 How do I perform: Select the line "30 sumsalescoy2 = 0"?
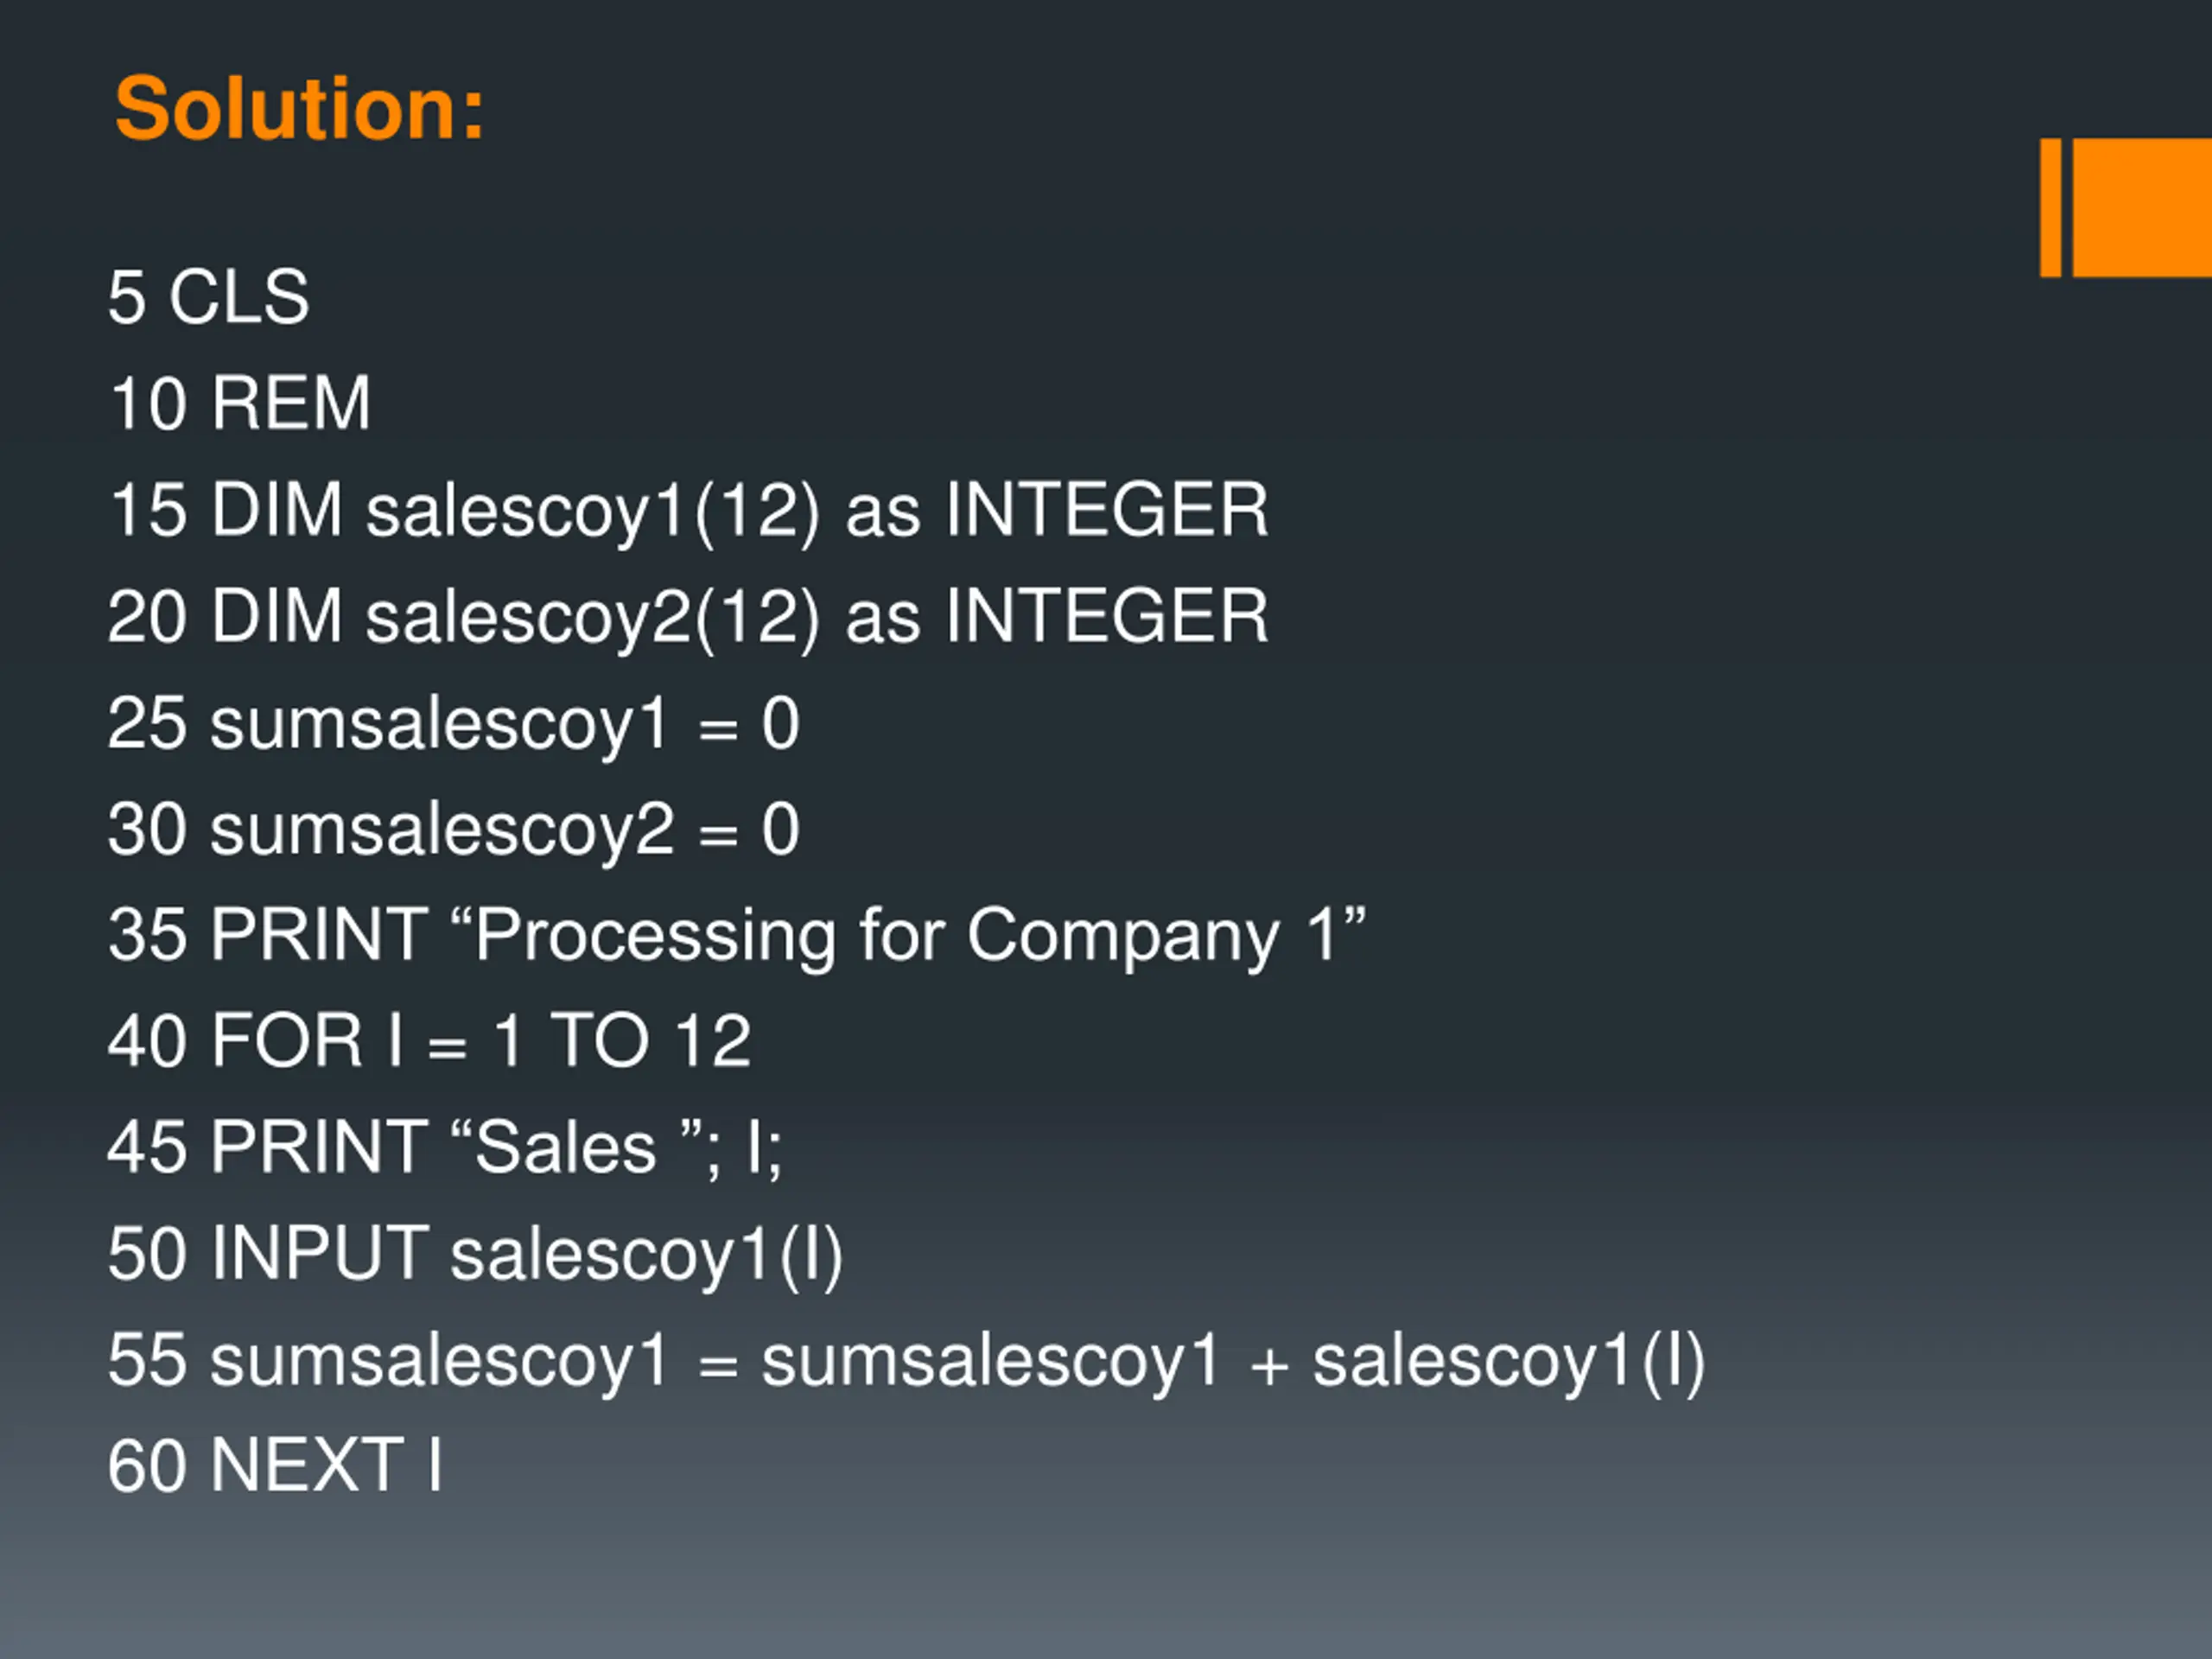(454, 831)
